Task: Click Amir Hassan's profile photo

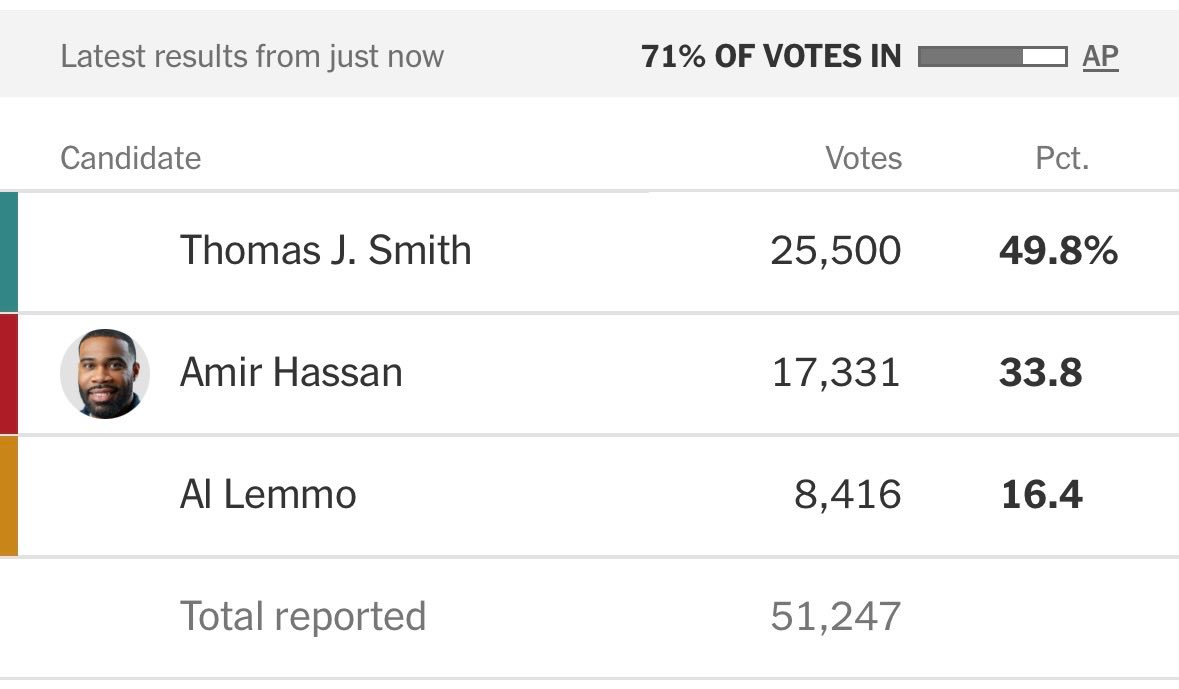Action: (105, 374)
